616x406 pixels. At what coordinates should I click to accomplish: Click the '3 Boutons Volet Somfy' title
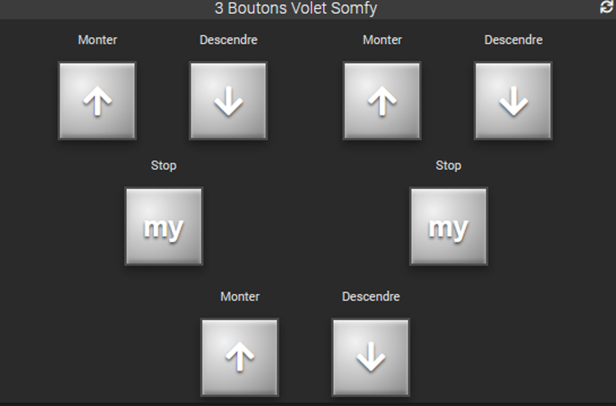point(296,8)
